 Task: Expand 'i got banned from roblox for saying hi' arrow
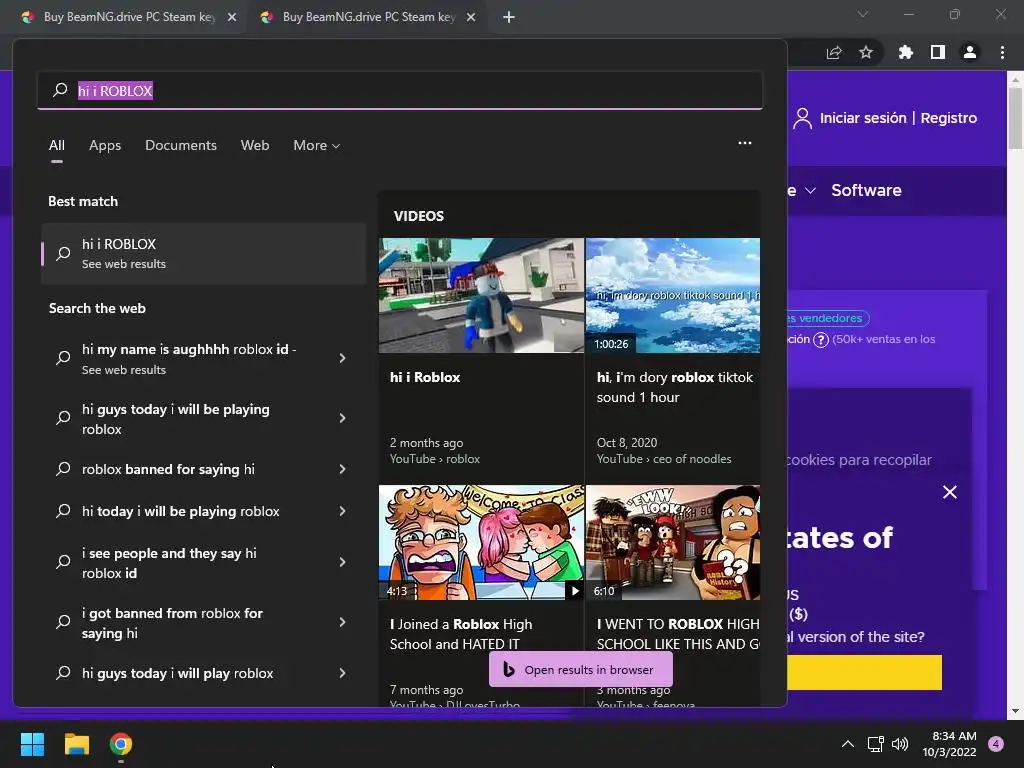tap(342, 622)
